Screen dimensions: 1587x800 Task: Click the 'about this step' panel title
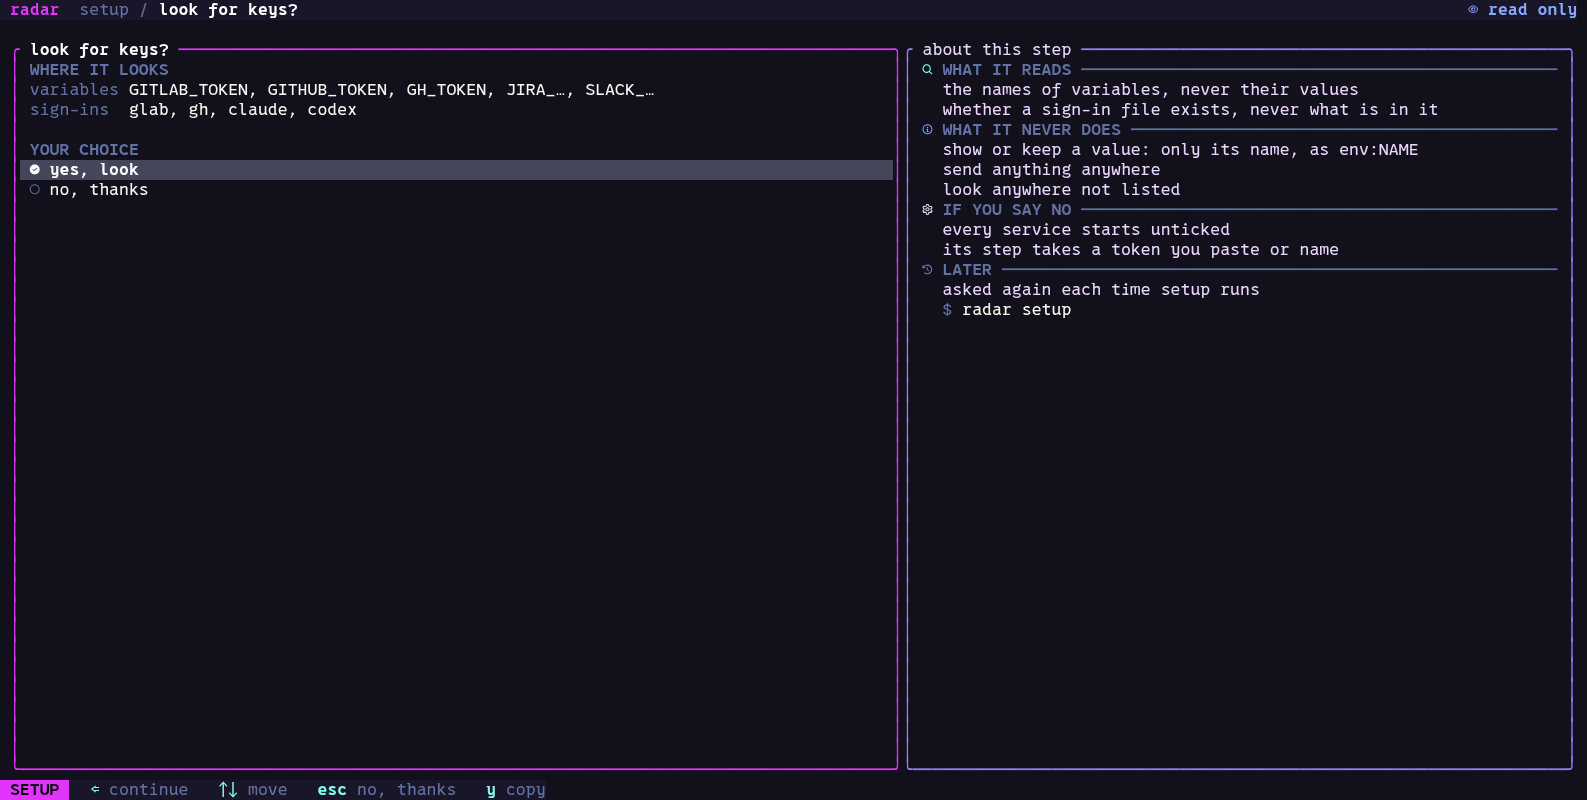point(997,50)
